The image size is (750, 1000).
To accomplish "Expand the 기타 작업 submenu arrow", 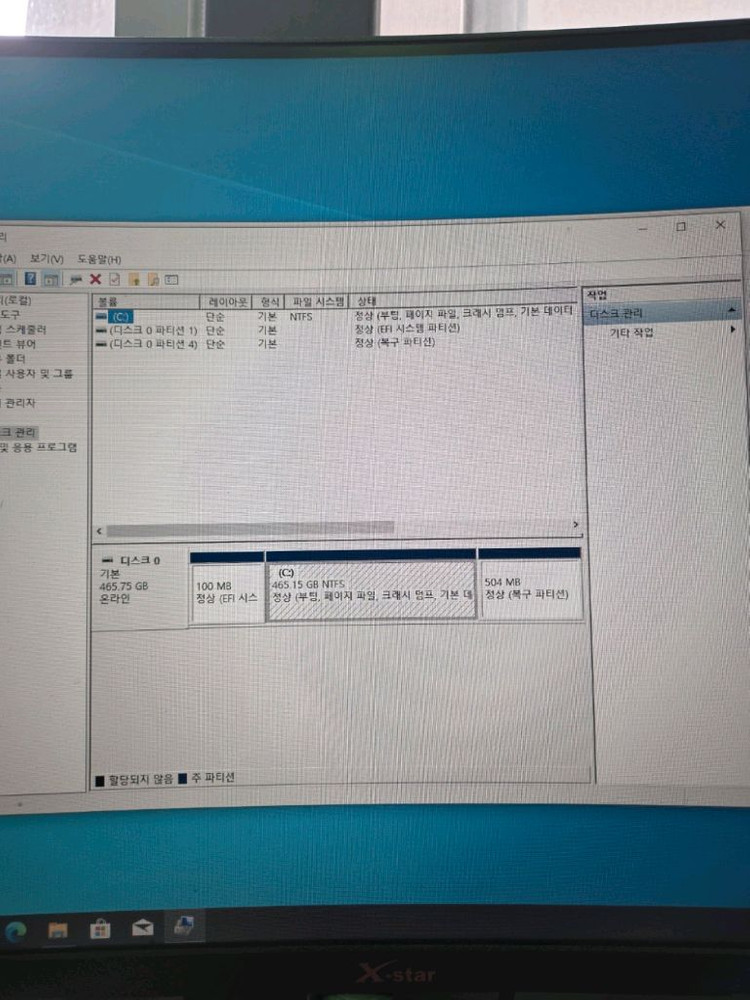I will coord(732,330).
